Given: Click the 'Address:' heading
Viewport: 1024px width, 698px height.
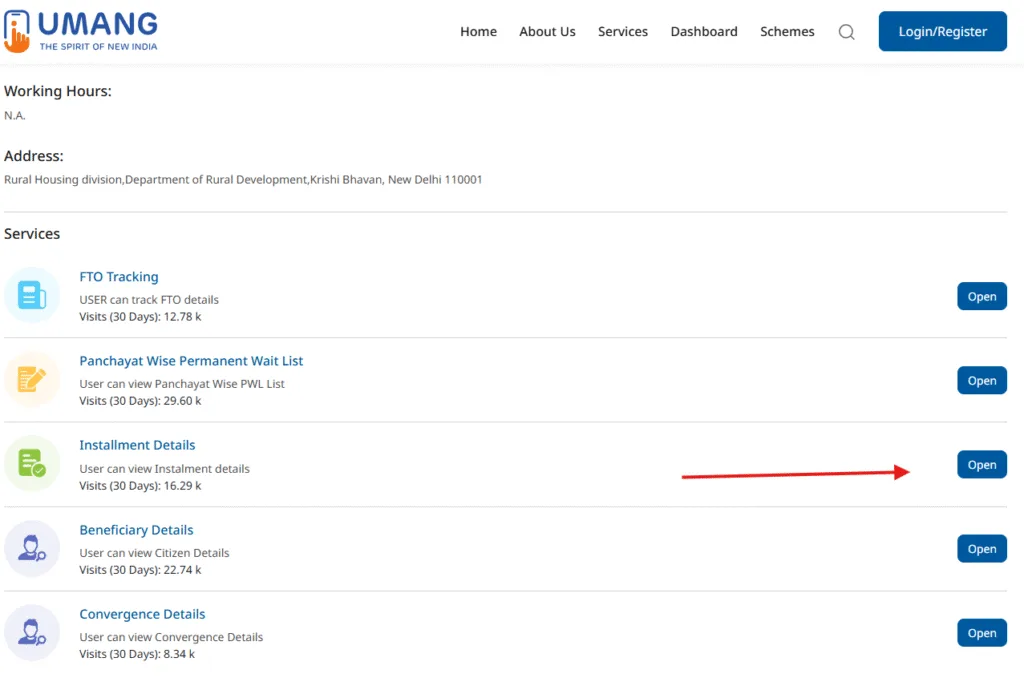Looking at the screenshot, I should click(34, 156).
